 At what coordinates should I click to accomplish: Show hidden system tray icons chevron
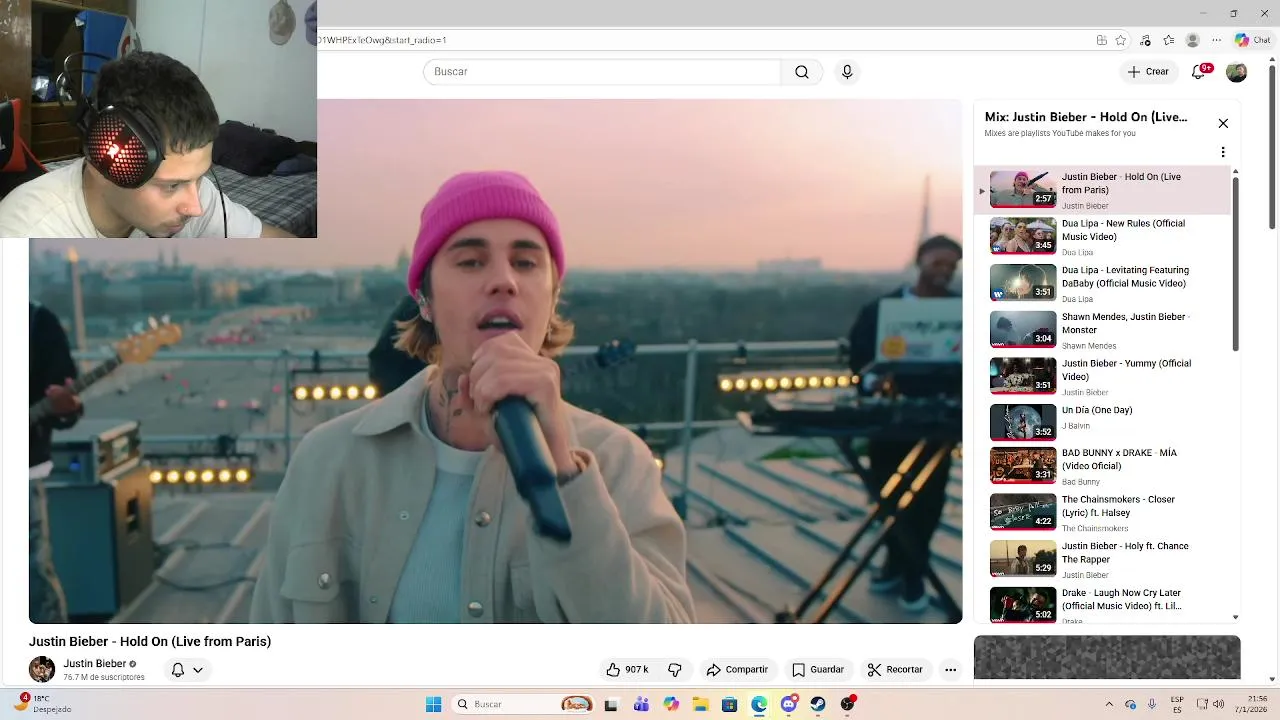tap(1110, 704)
